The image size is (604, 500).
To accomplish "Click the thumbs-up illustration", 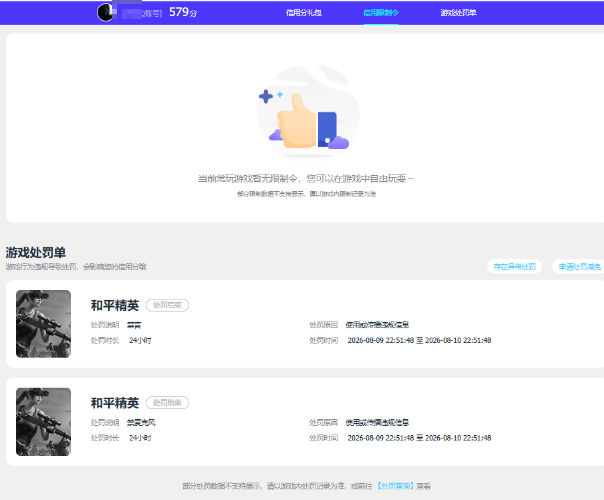I will pos(308,112).
